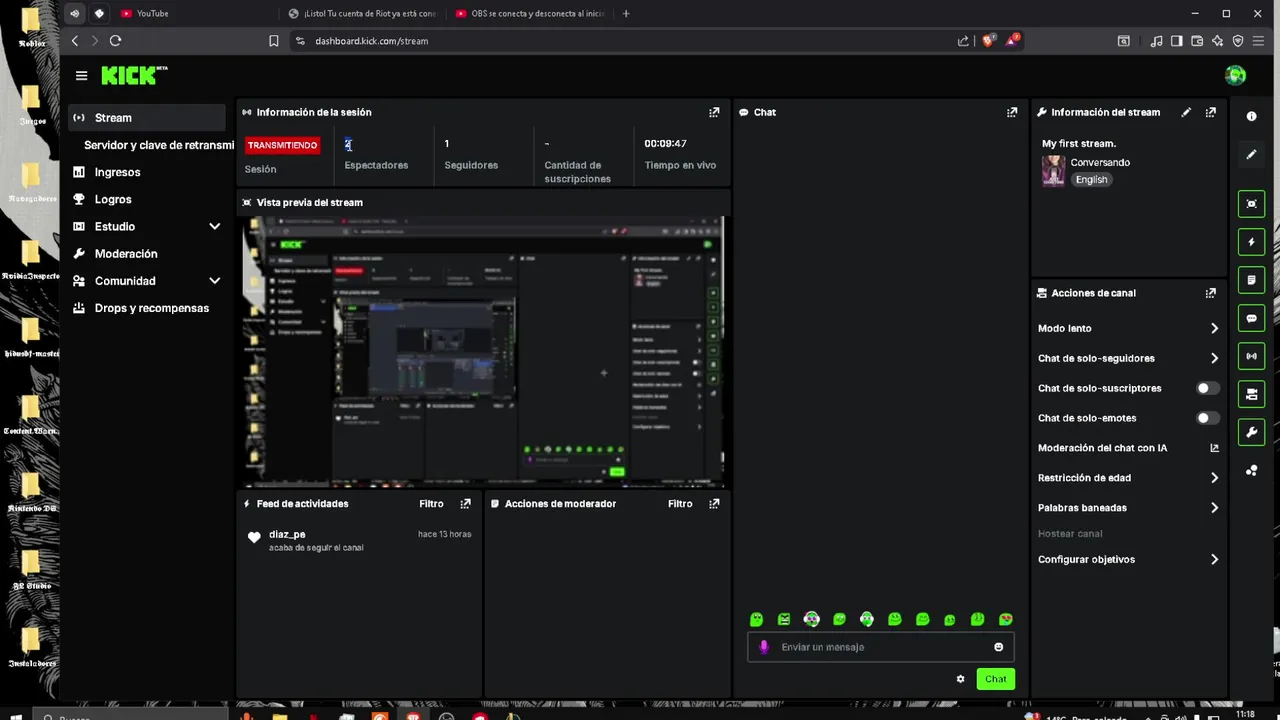The height and width of the screenshot is (720, 1280).
Task: Edit the stream information with the pencil icon
Action: pos(1186,112)
